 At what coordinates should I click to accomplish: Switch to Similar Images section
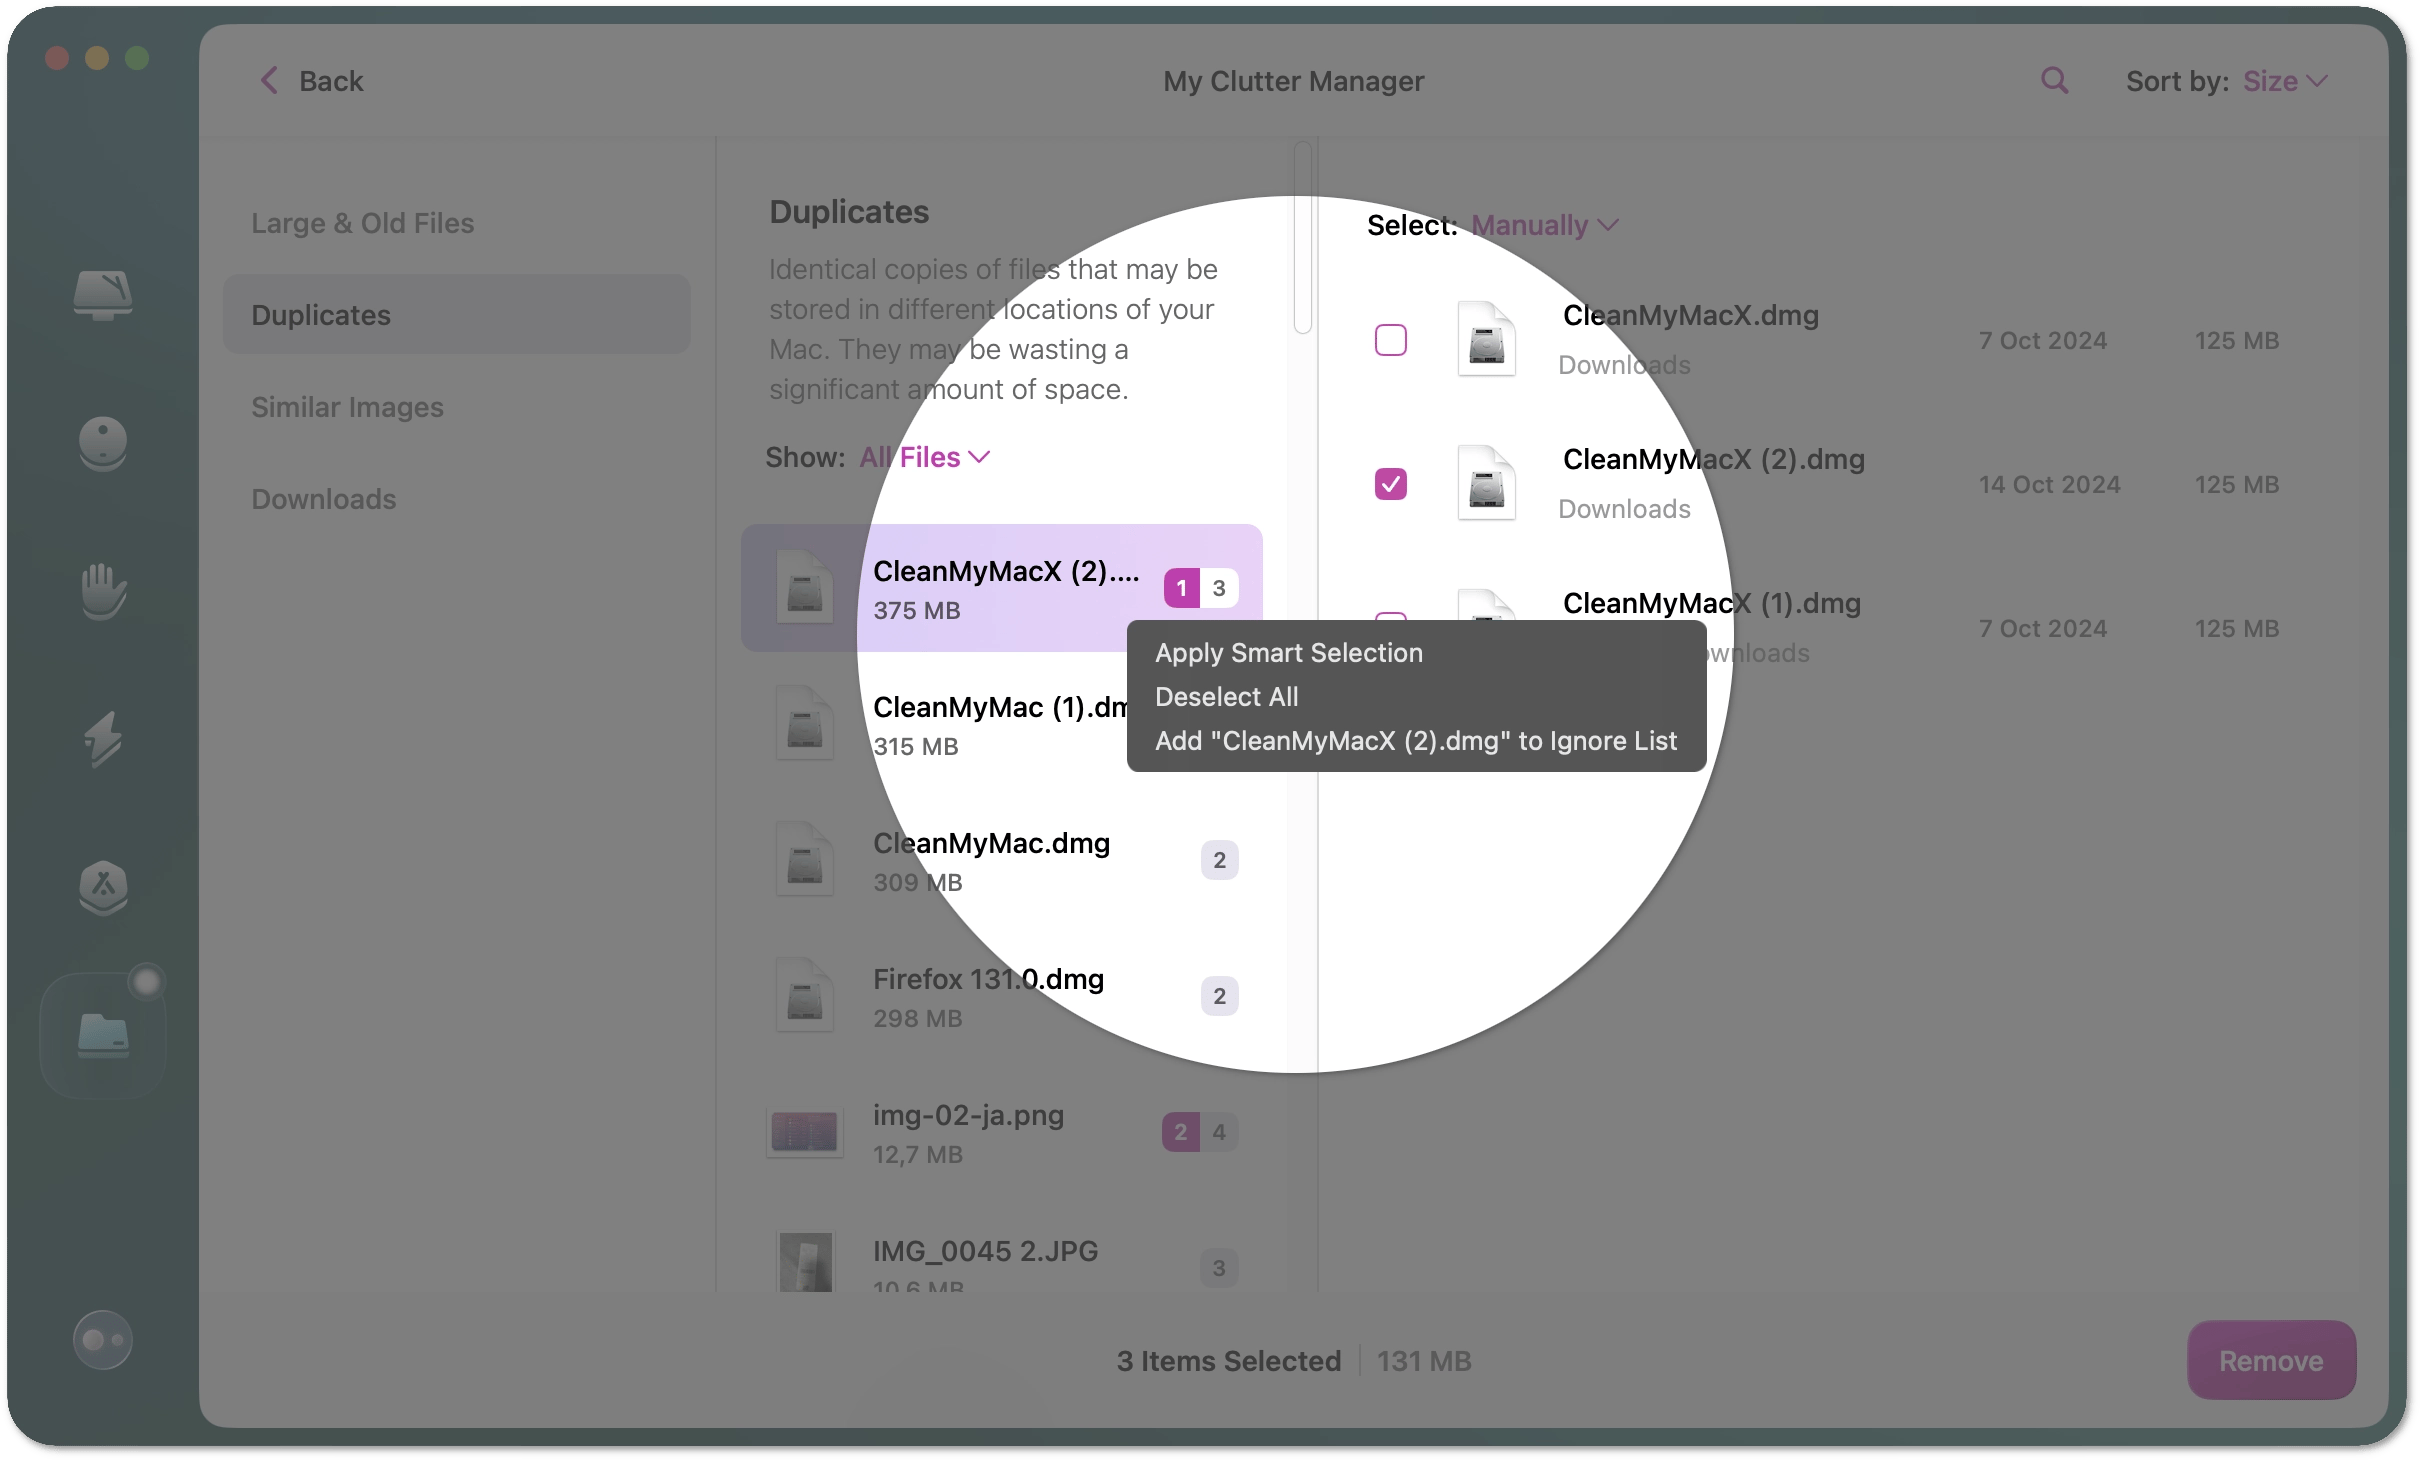(347, 407)
